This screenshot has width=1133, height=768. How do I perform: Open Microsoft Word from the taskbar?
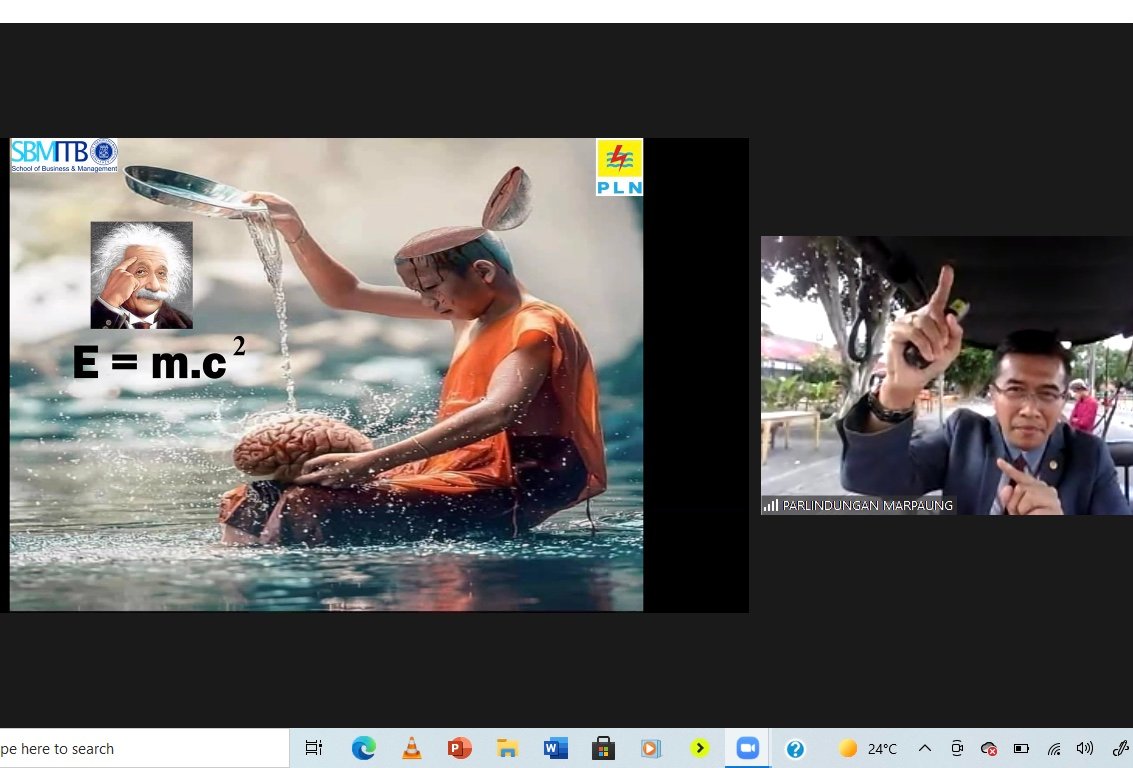click(x=555, y=748)
